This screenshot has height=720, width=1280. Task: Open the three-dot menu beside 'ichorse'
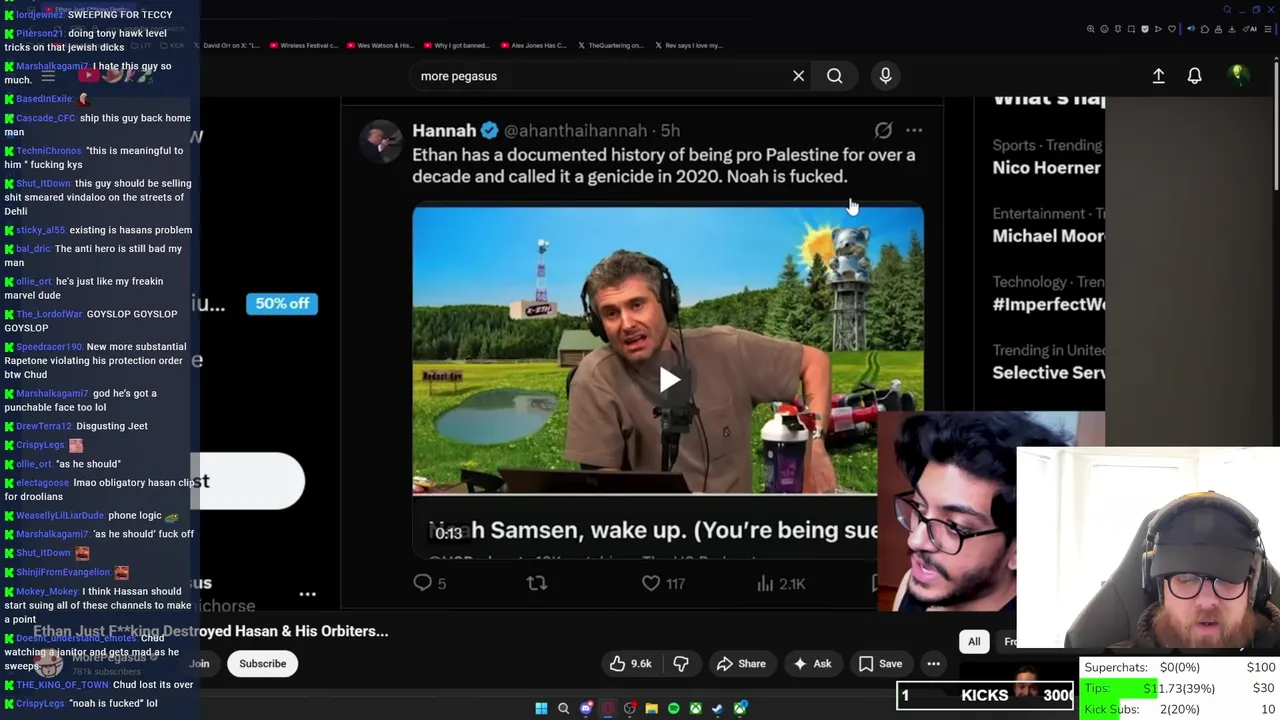point(307,594)
